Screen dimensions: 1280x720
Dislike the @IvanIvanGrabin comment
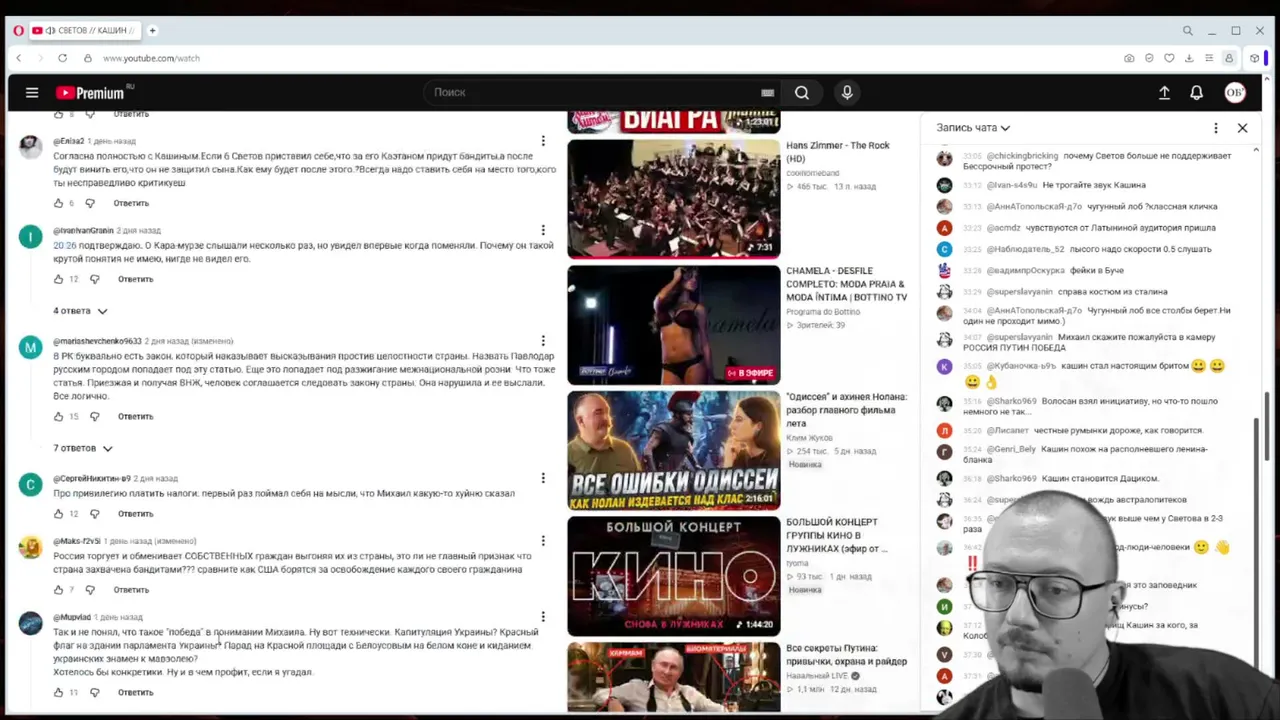[95, 279]
